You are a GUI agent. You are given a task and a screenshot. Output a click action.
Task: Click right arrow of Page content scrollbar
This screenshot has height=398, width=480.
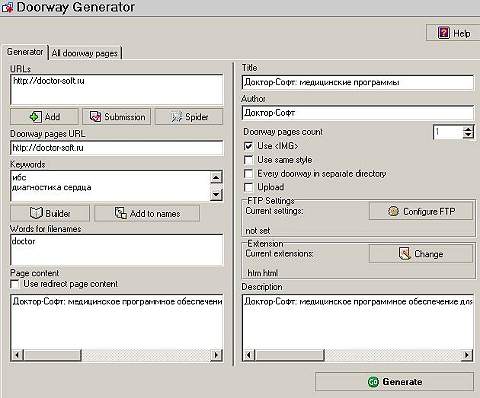point(216,355)
